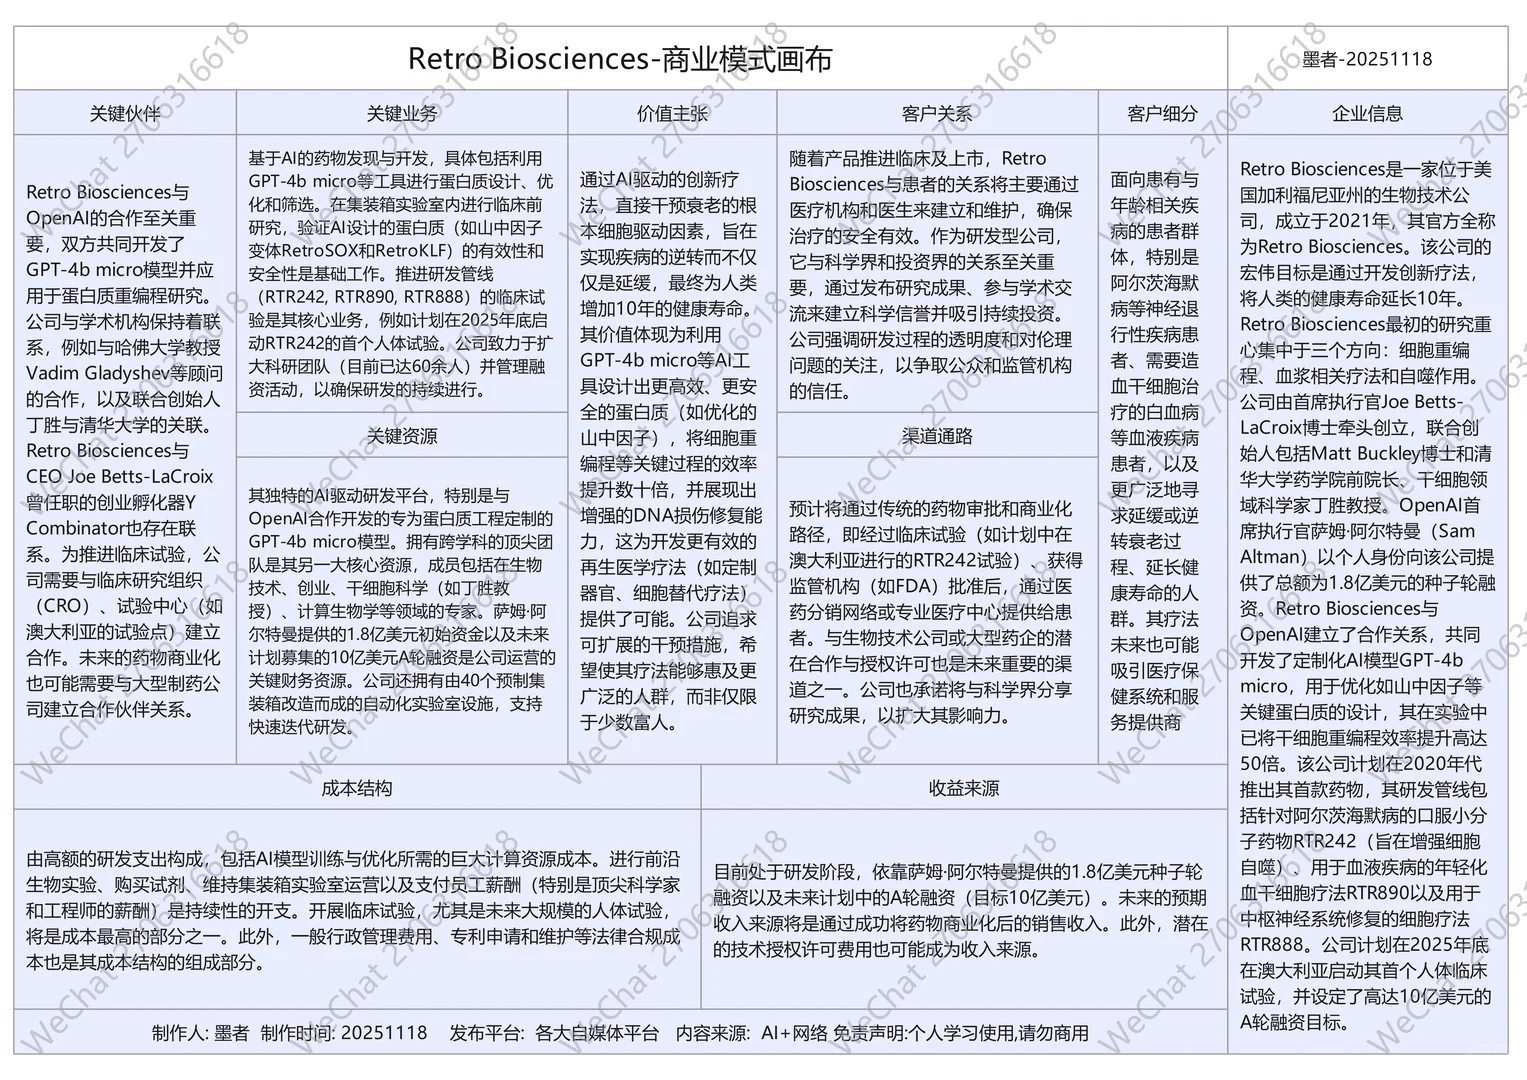Viewport: 1527px width, 1080px height.
Task: Select the "关键伙伴" column header
Action: [125, 113]
